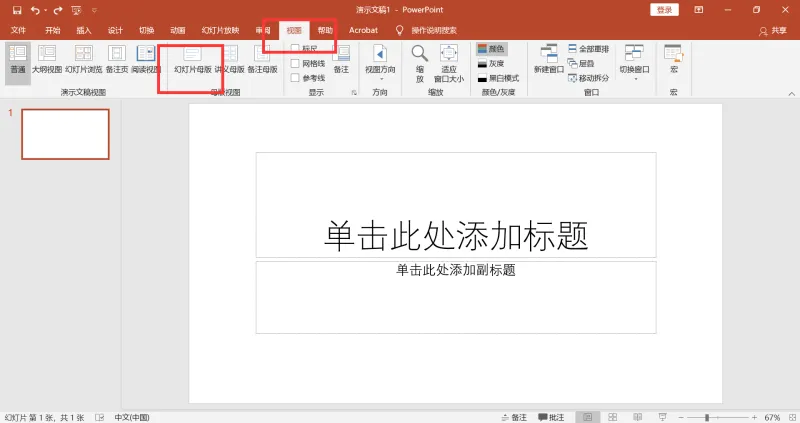The height and width of the screenshot is (423, 800).
Task: Toggle 备注 notes in status bar
Action: [514, 417]
